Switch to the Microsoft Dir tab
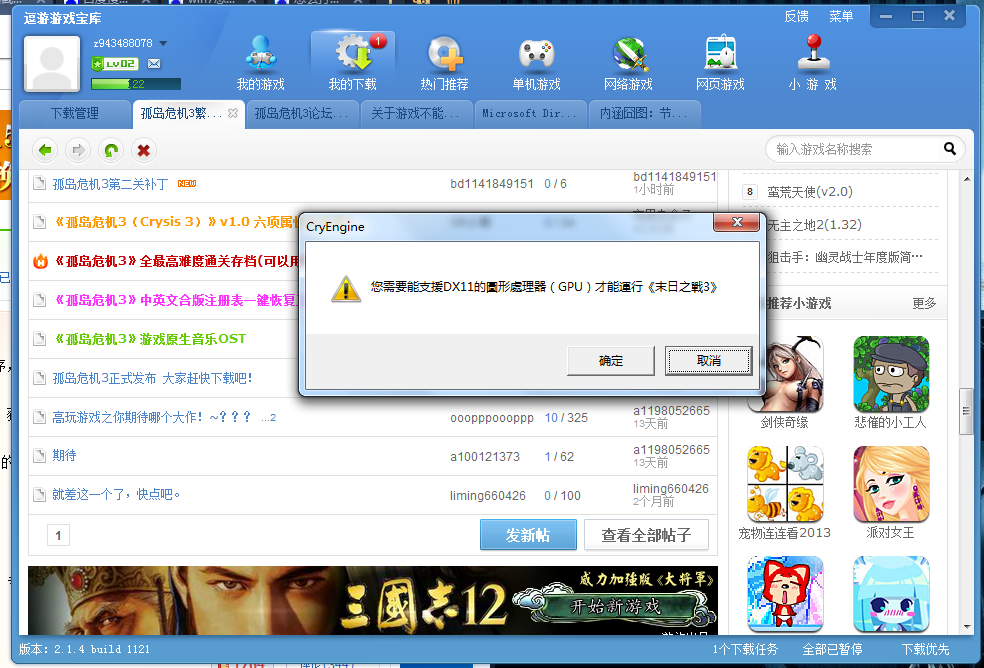This screenshot has height=668, width=984. tap(530, 114)
